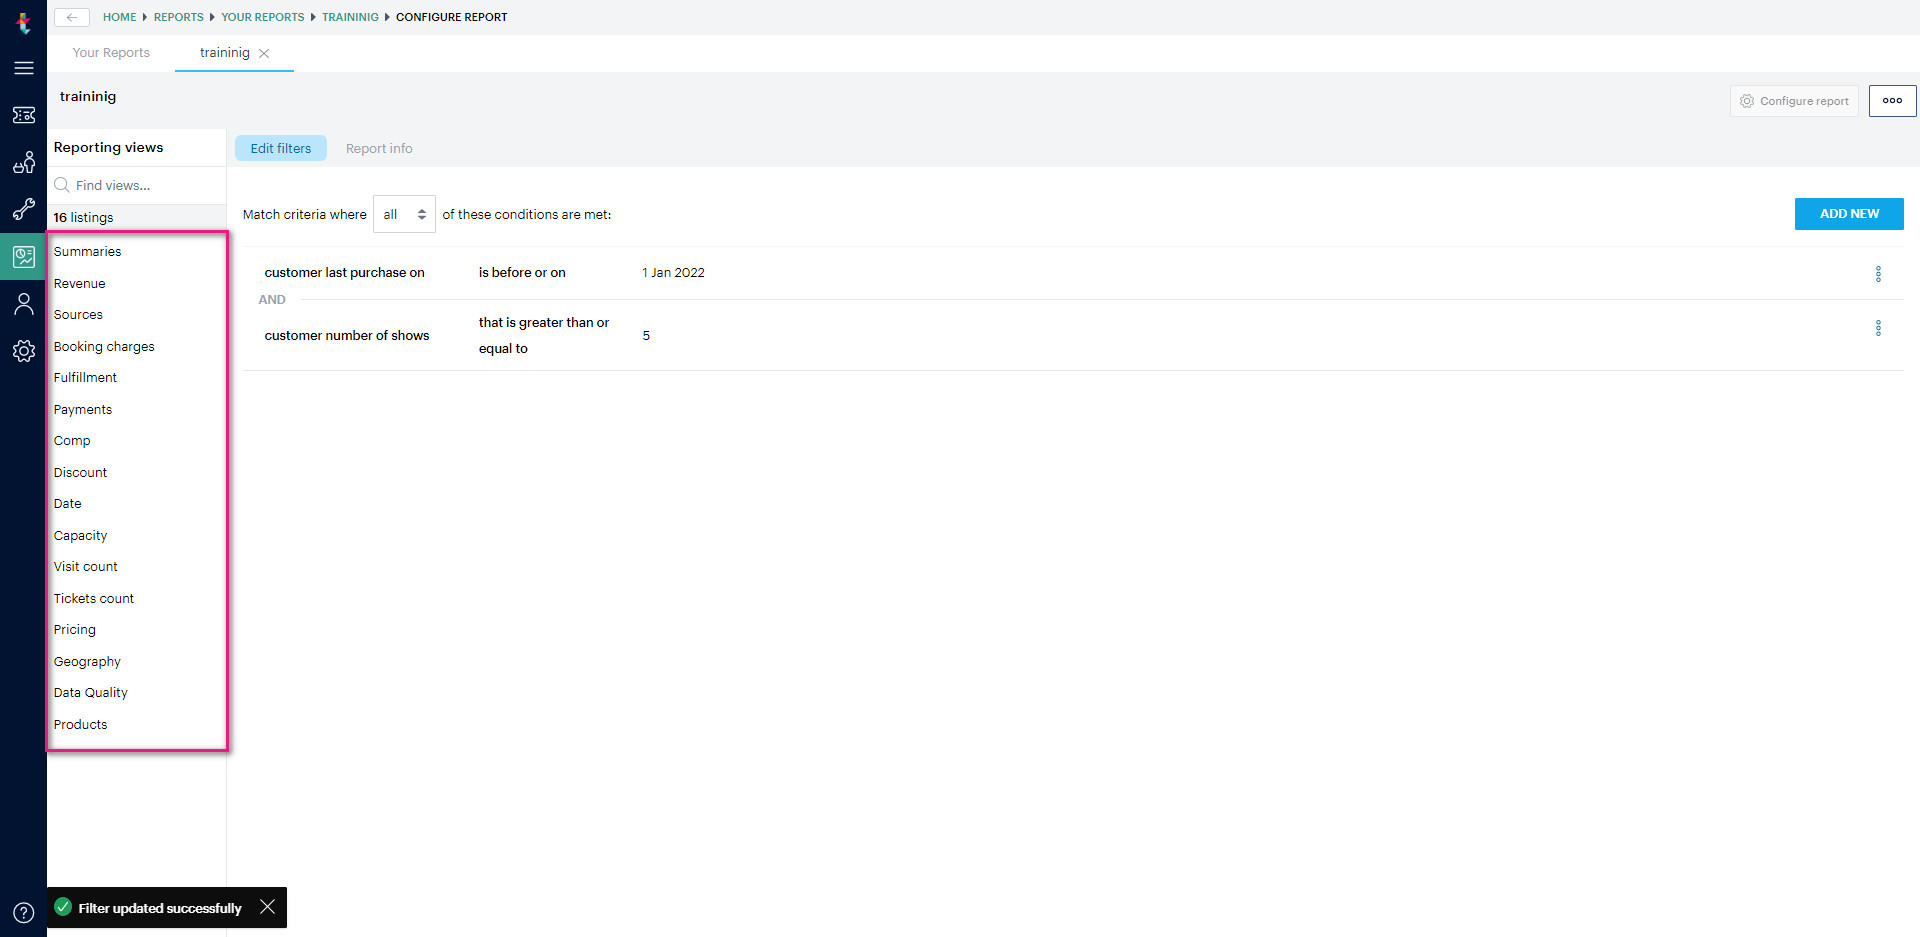Open the match criteria 'all' dropdown
The width and height of the screenshot is (1920, 937).
[x=404, y=214]
